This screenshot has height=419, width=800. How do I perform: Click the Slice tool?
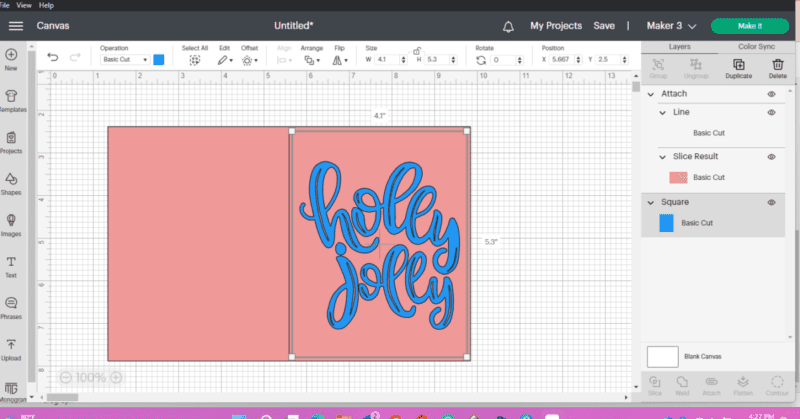tap(655, 386)
